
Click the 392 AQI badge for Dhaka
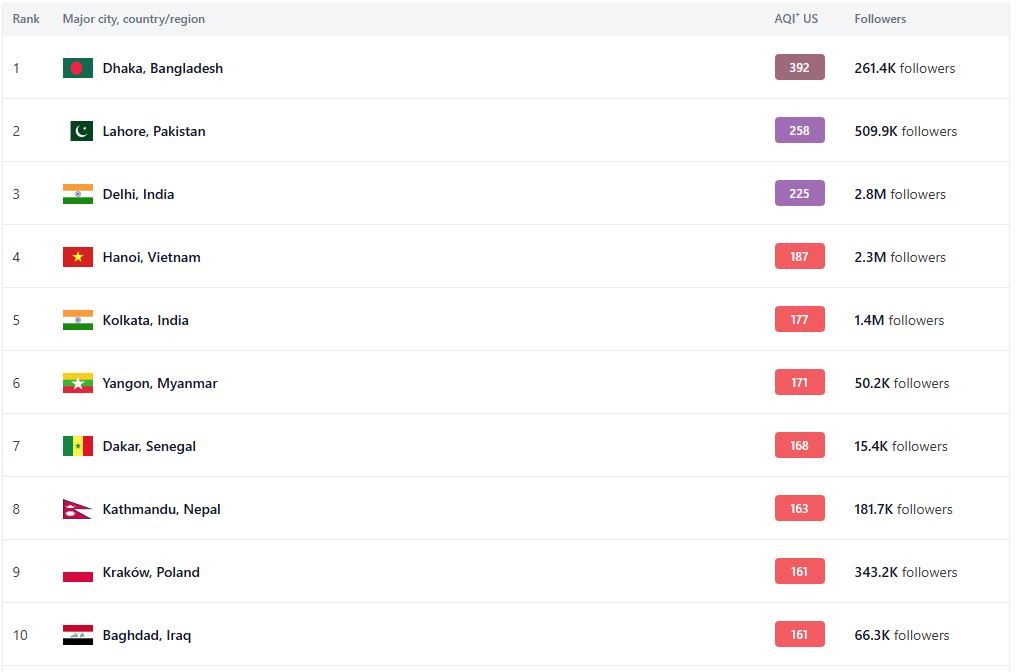[799, 67]
